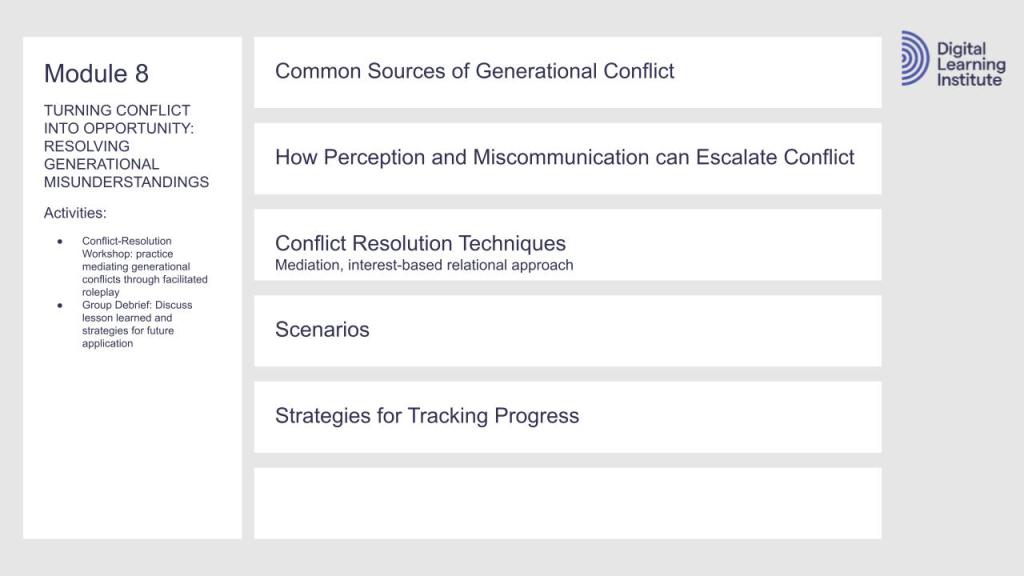This screenshot has width=1024, height=576.
Task: Open Common Sources of Generational Conflict
Action: pyautogui.click(x=474, y=71)
